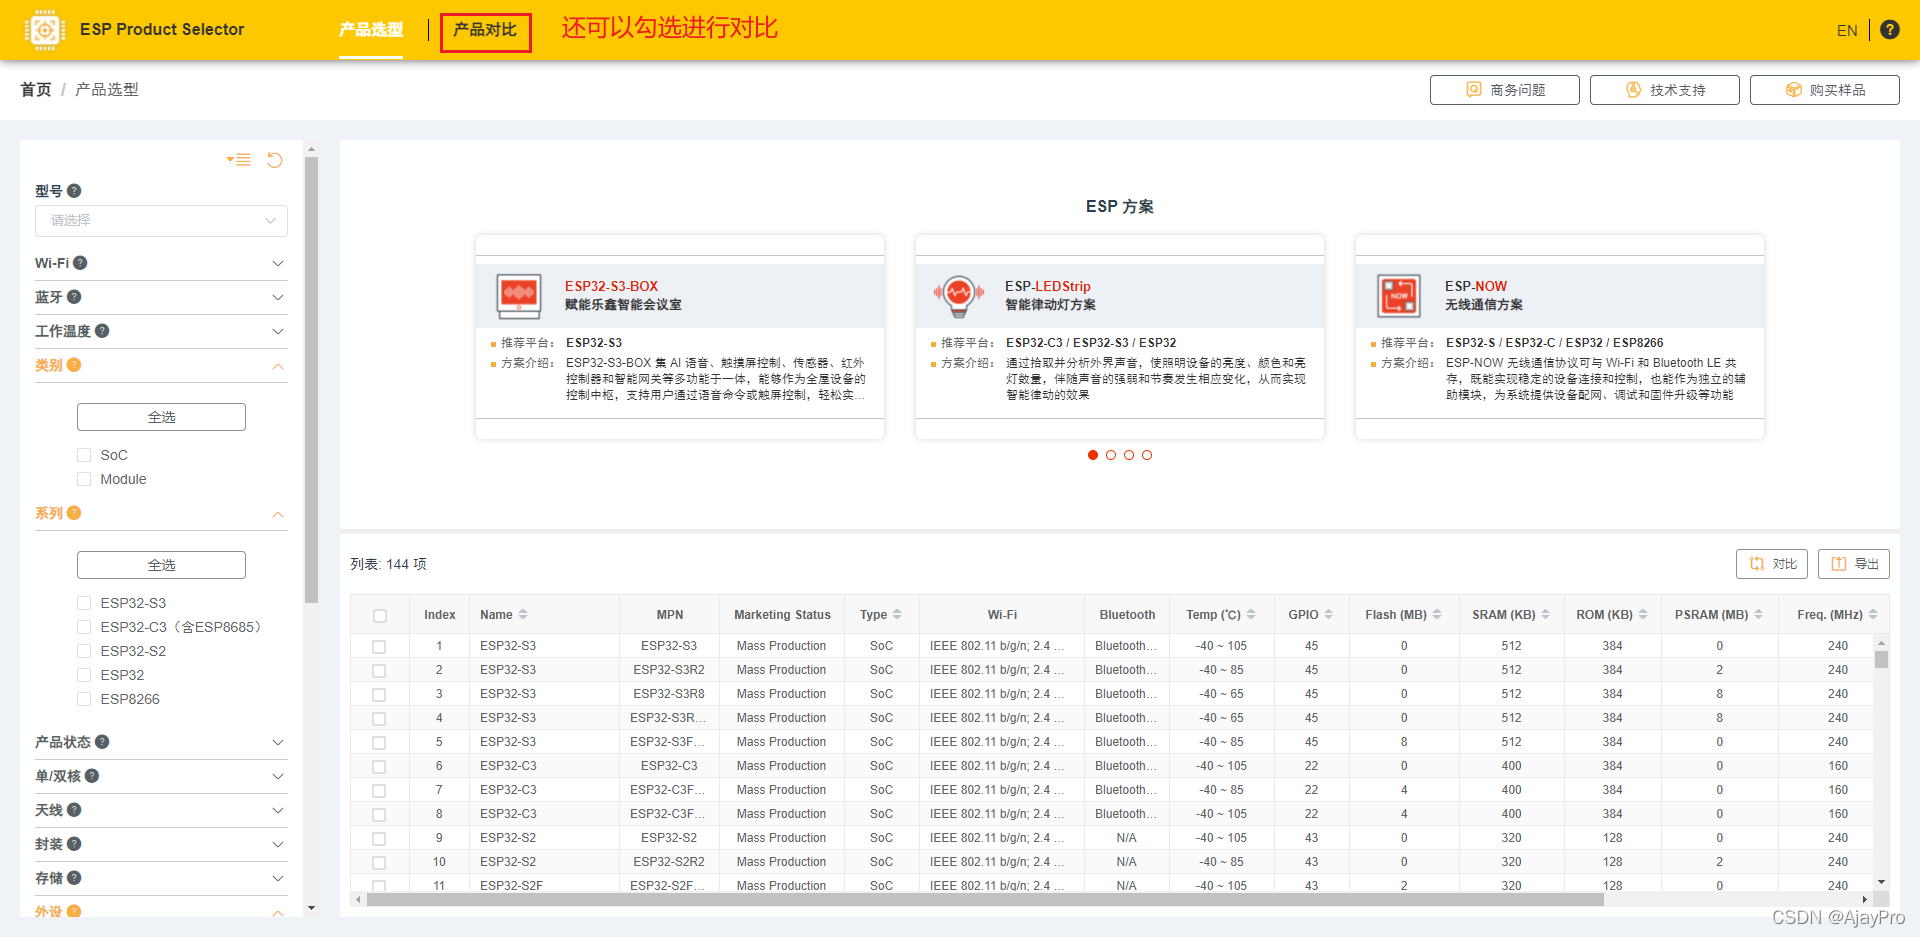
Task: Click the 对比 compare button
Action: tap(1772, 564)
